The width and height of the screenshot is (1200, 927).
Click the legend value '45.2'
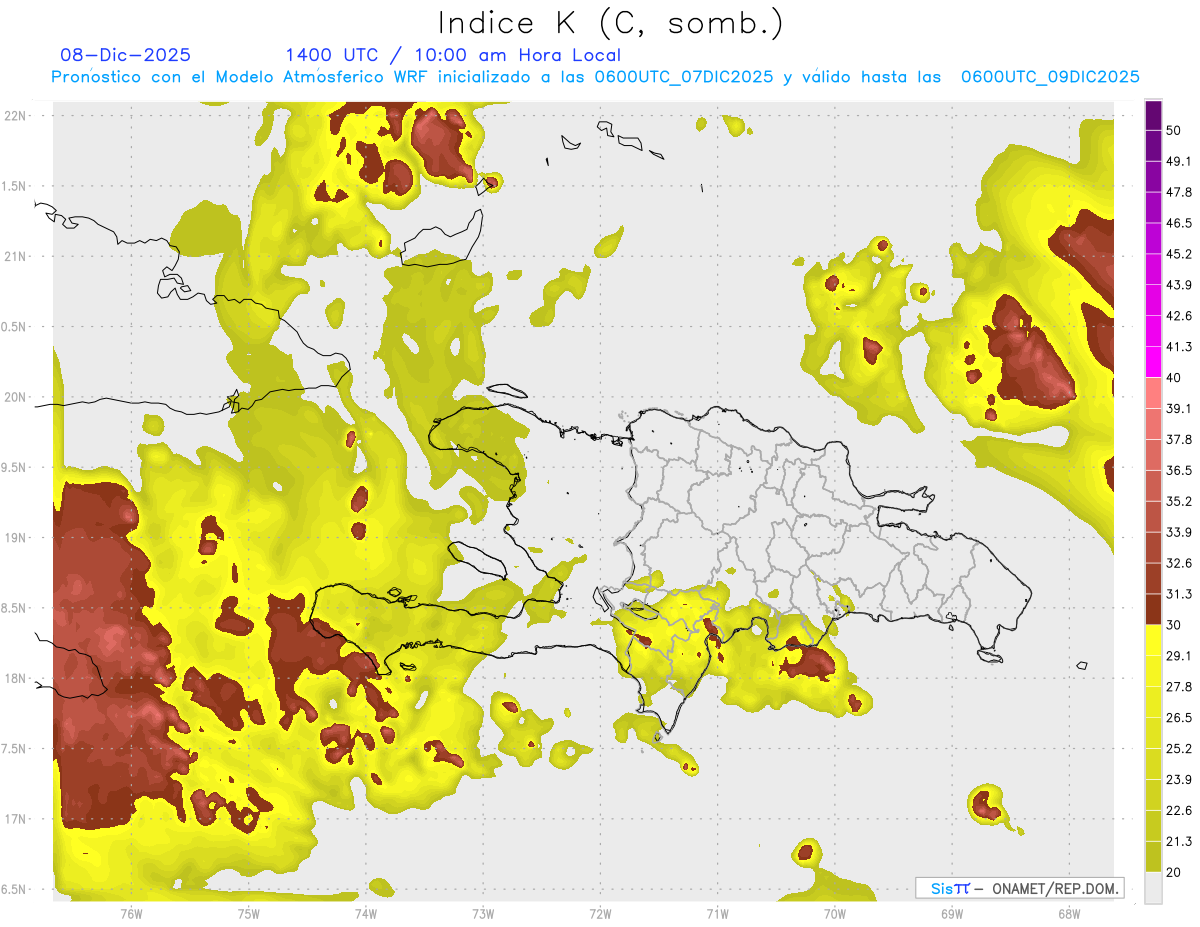coord(1179,254)
